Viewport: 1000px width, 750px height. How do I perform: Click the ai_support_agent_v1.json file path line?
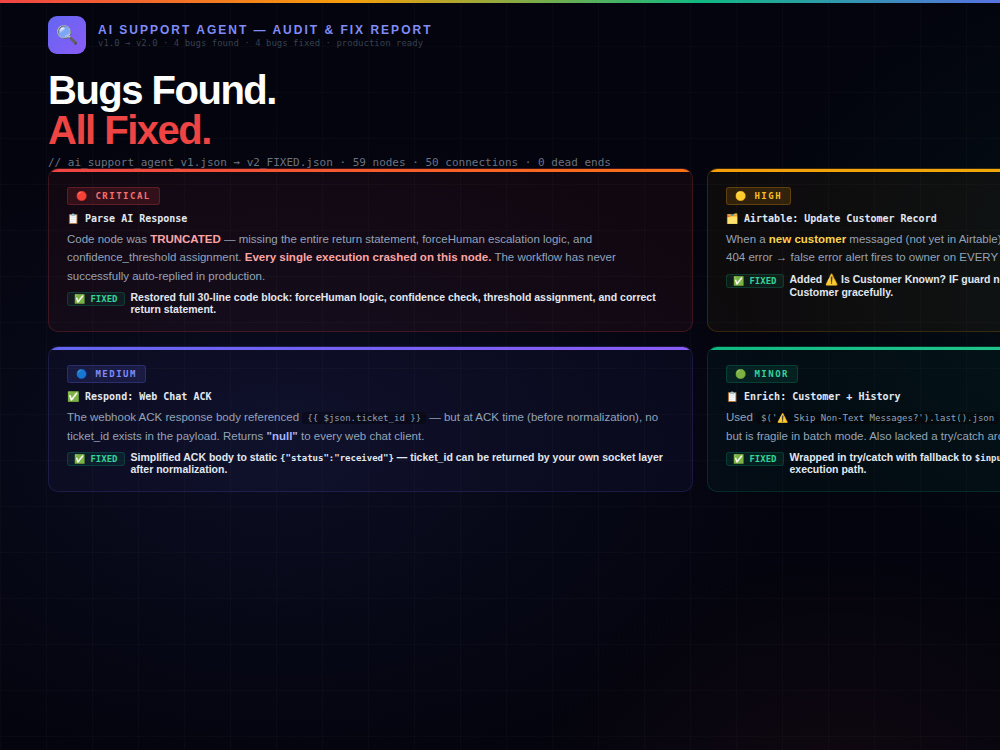[x=329, y=162]
